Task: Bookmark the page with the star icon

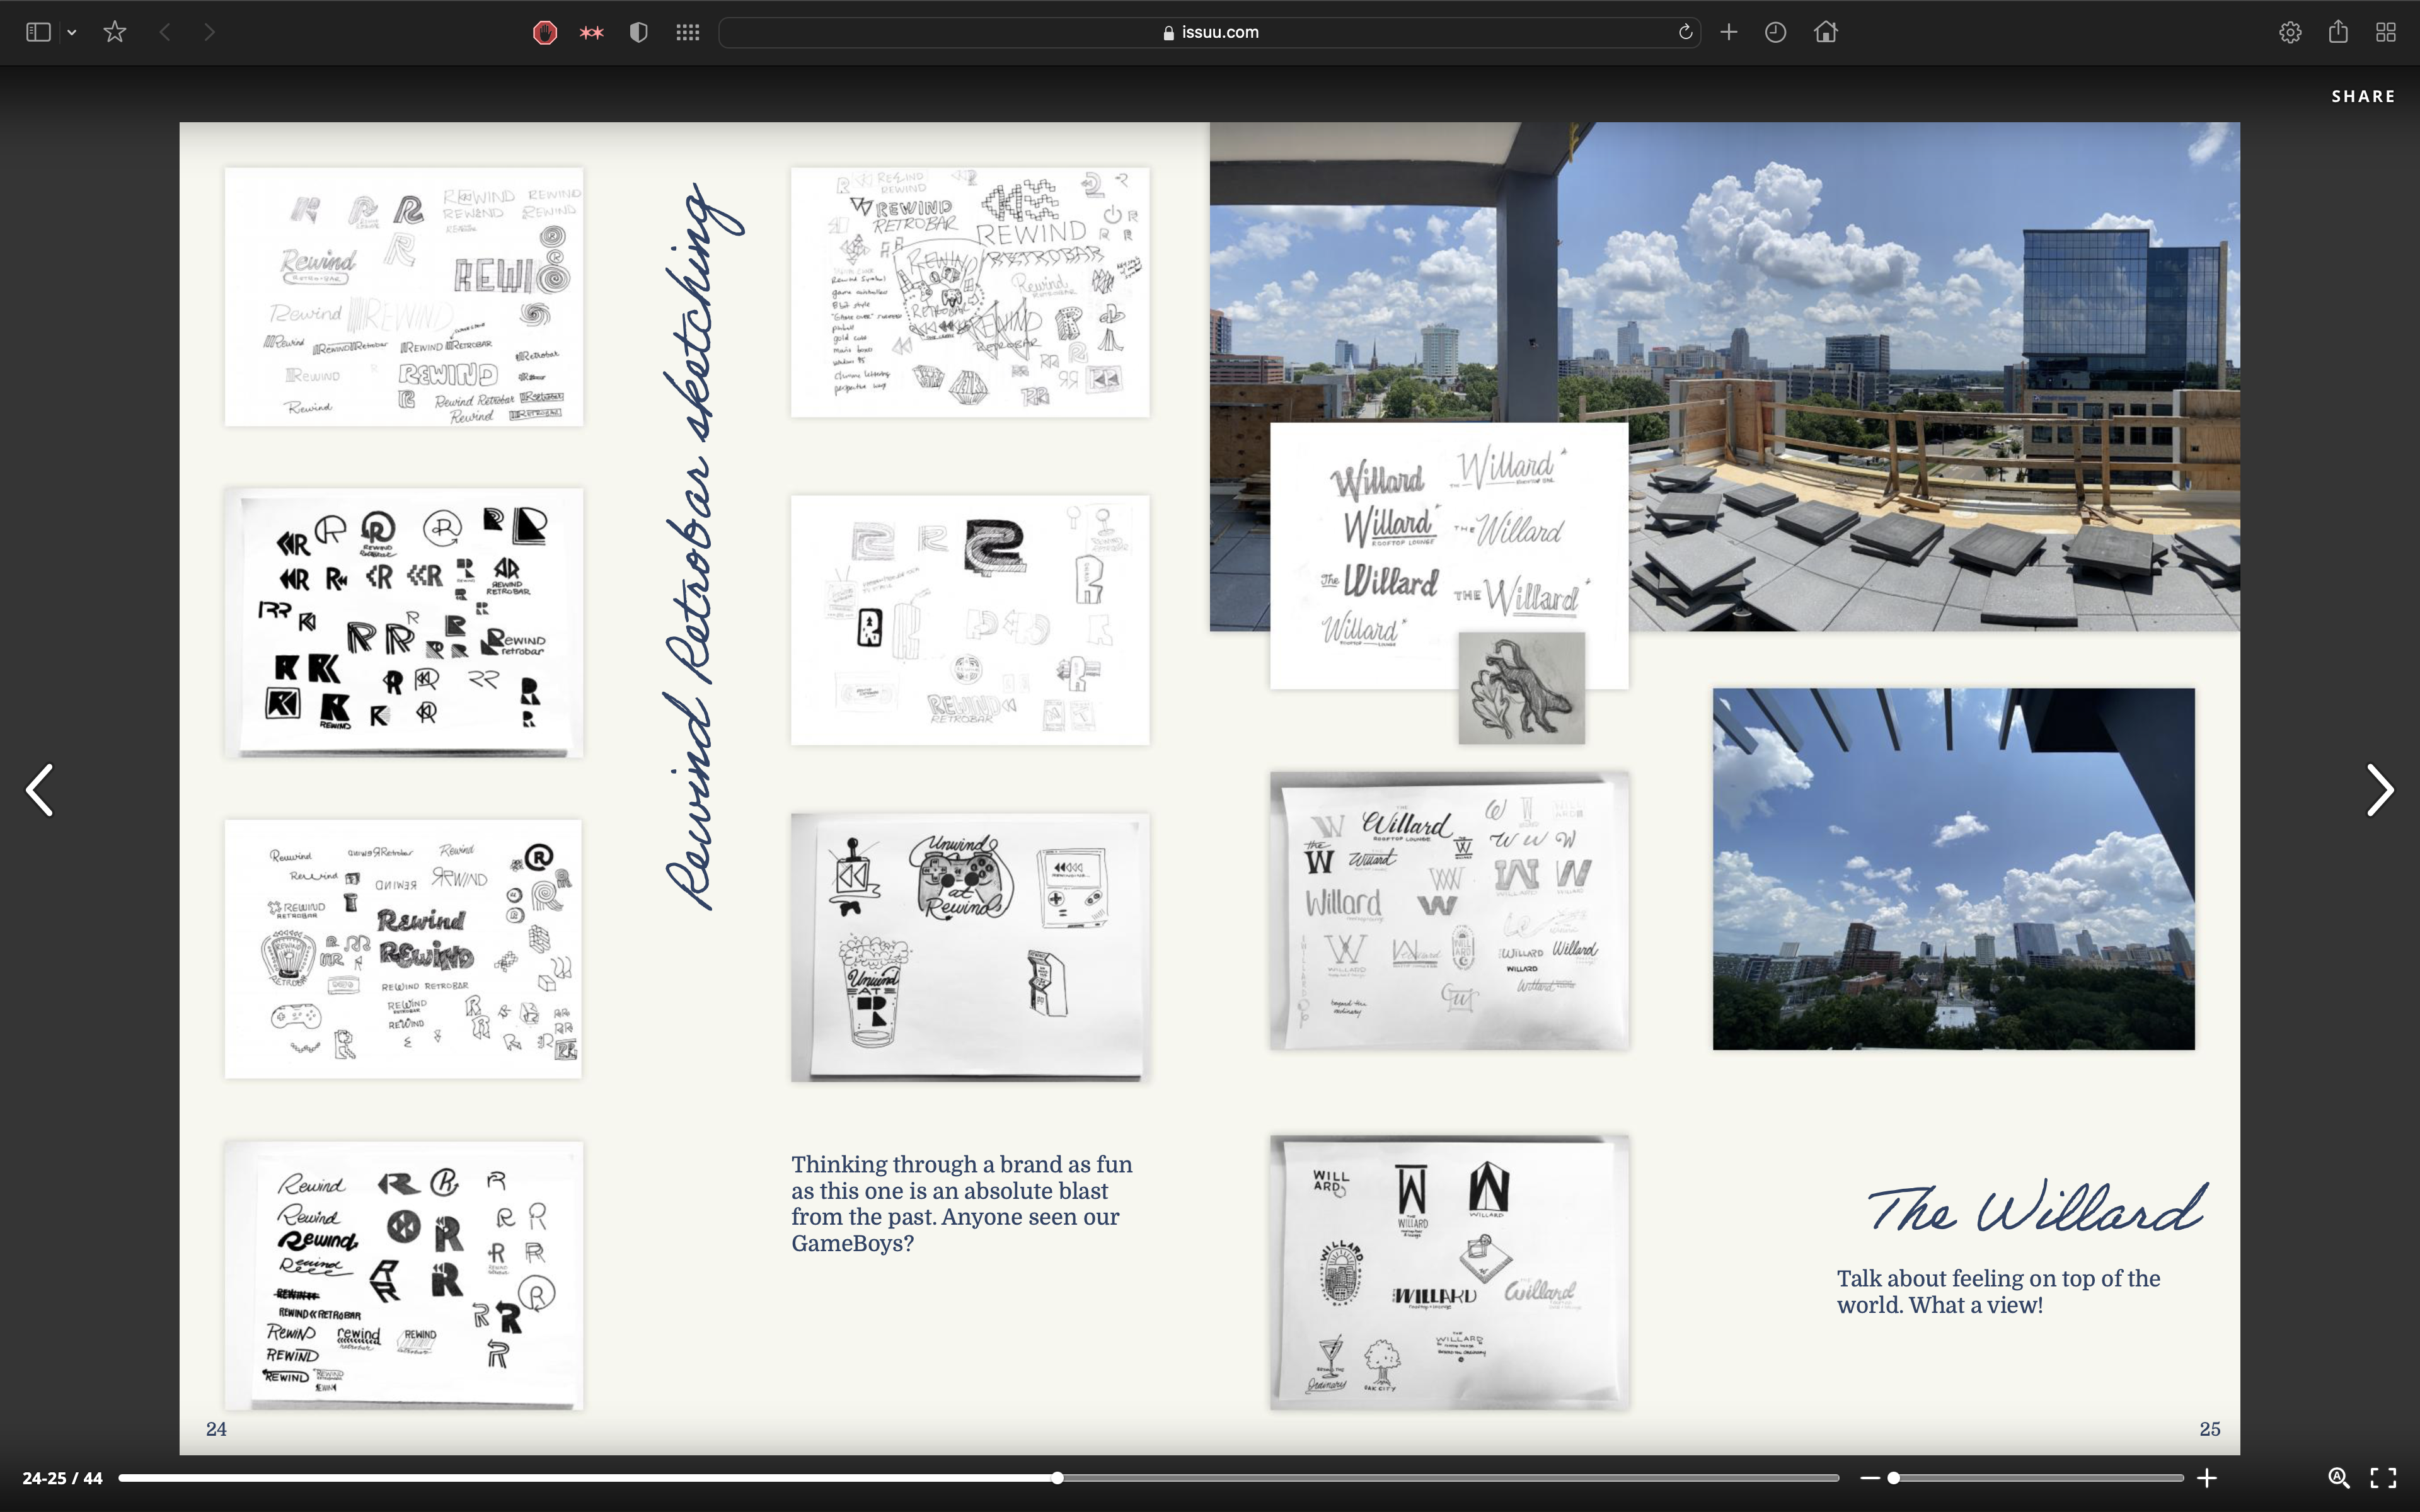Action: pos(115,32)
